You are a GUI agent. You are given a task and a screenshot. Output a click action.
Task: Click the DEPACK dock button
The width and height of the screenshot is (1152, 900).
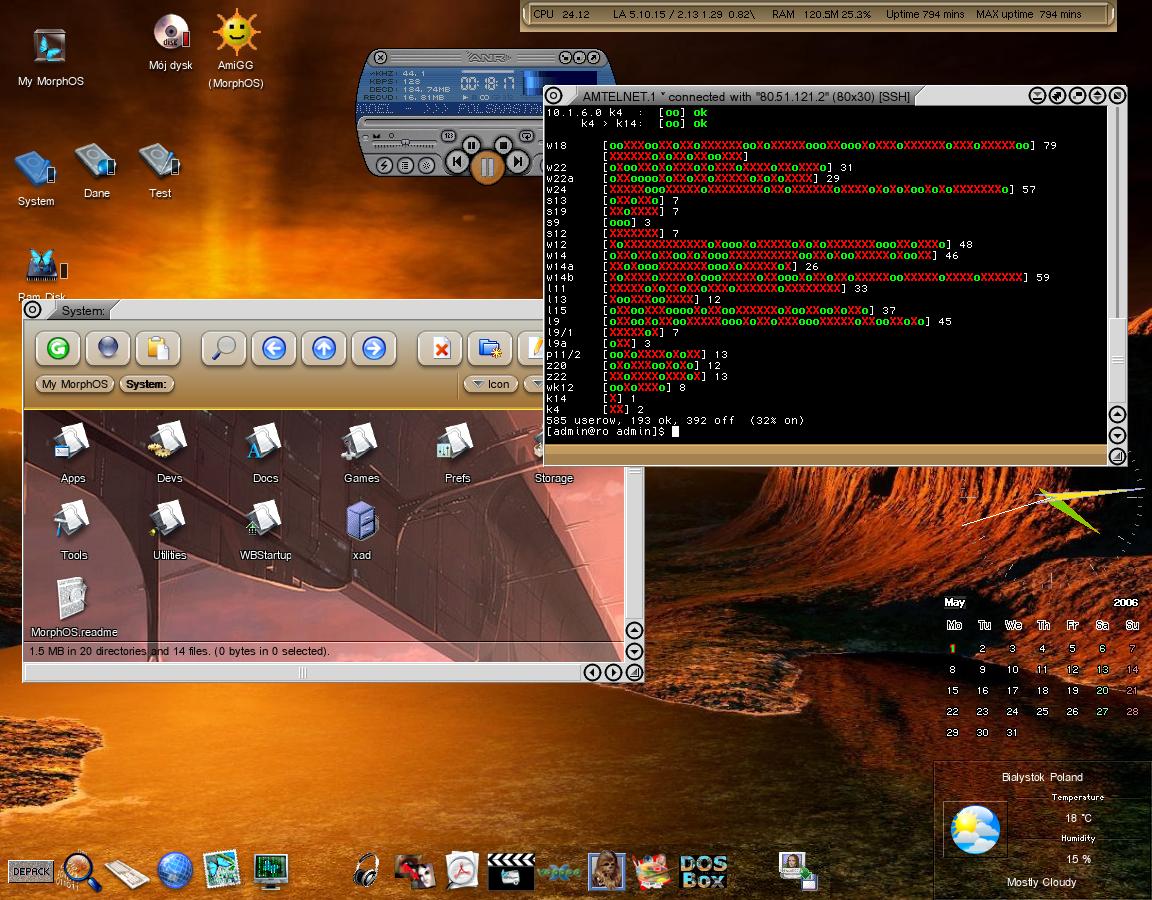tap(31, 871)
